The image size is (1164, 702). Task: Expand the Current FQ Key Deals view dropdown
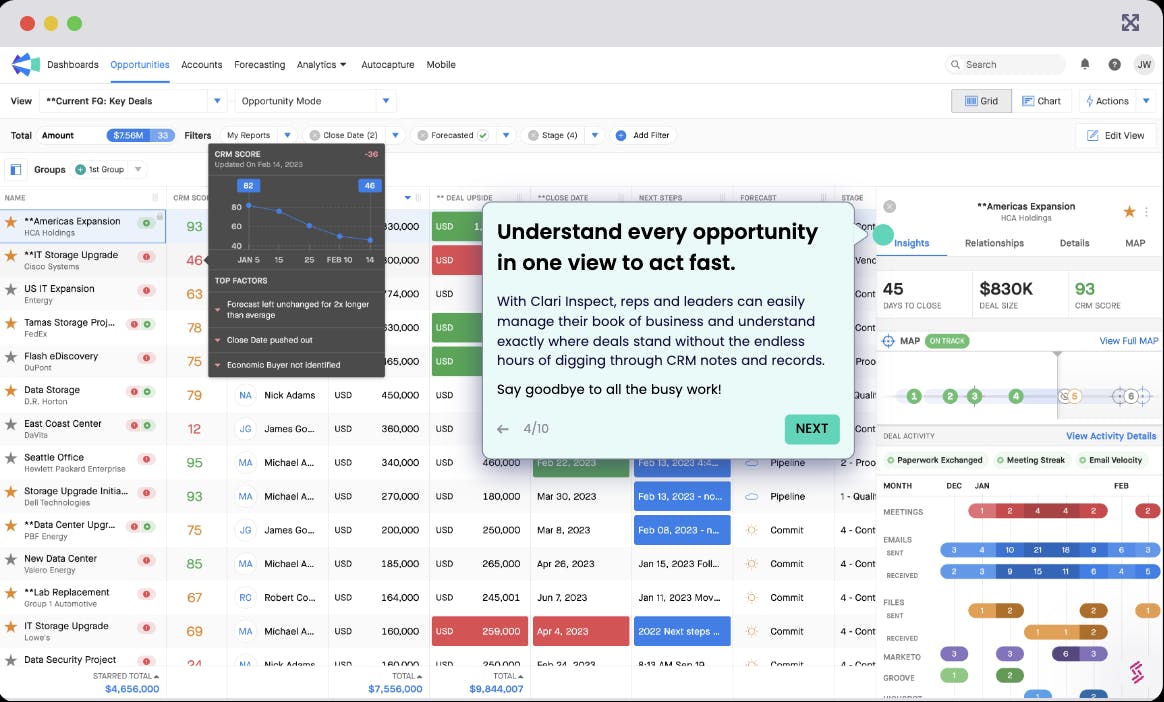pyautogui.click(x=218, y=101)
